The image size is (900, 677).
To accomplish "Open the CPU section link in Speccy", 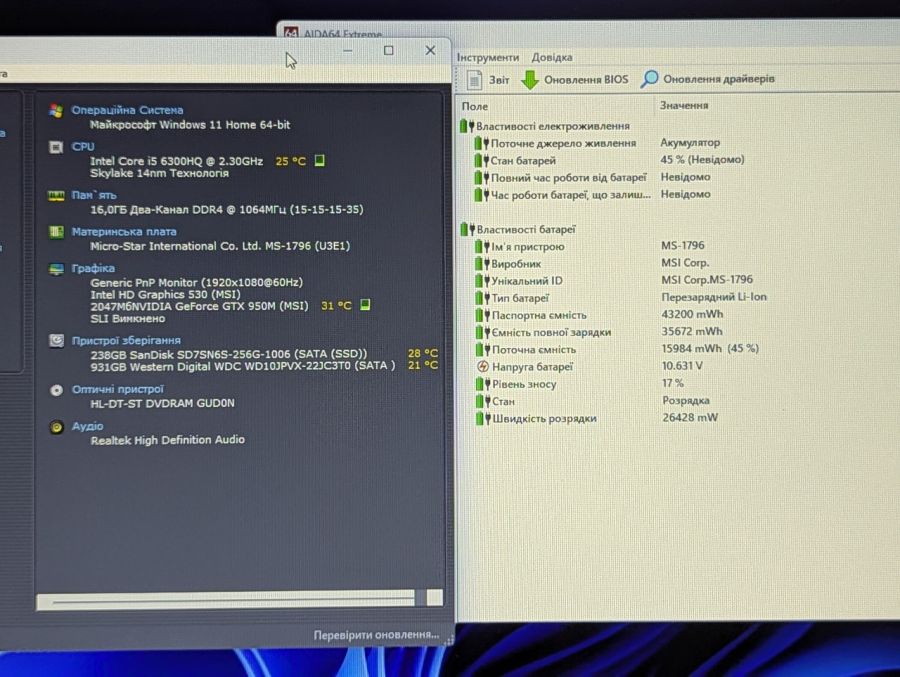I will click(x=83, y=146).
